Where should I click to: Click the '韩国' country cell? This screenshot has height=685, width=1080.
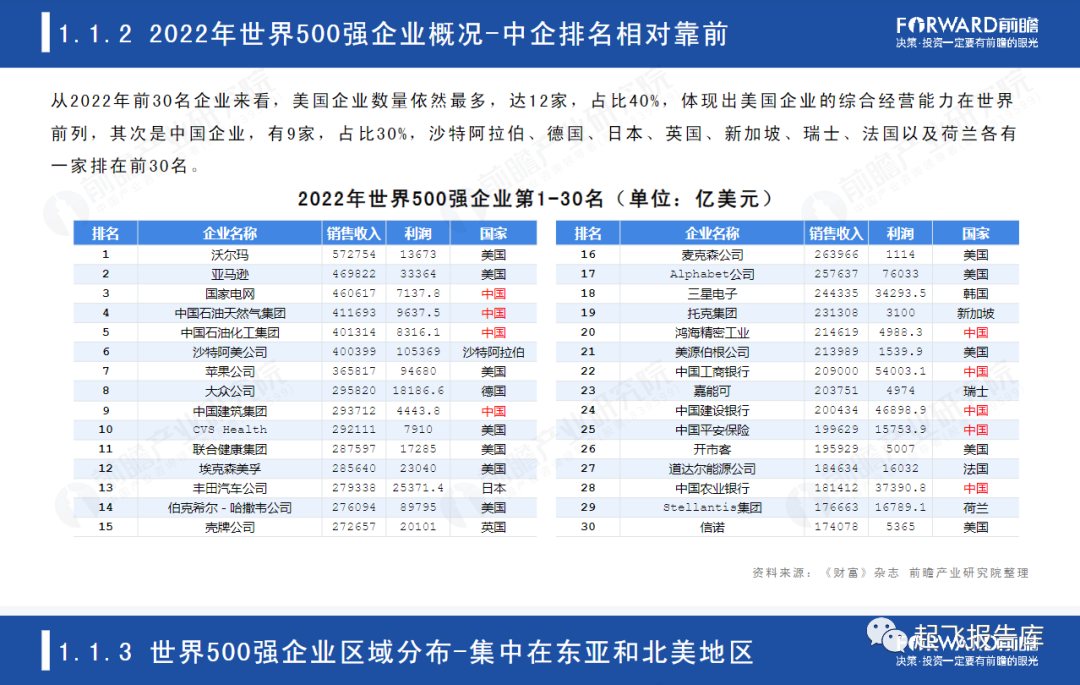click(975, 294)
